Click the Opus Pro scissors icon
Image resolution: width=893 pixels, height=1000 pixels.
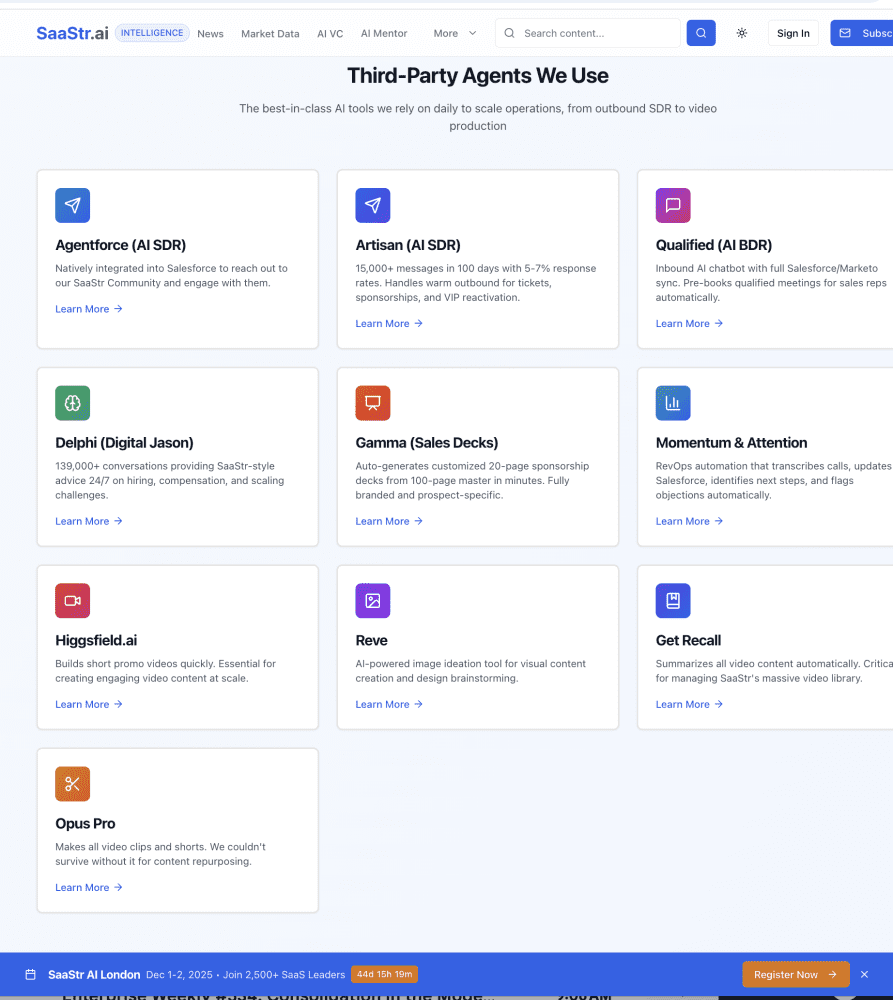coord(73,784)
